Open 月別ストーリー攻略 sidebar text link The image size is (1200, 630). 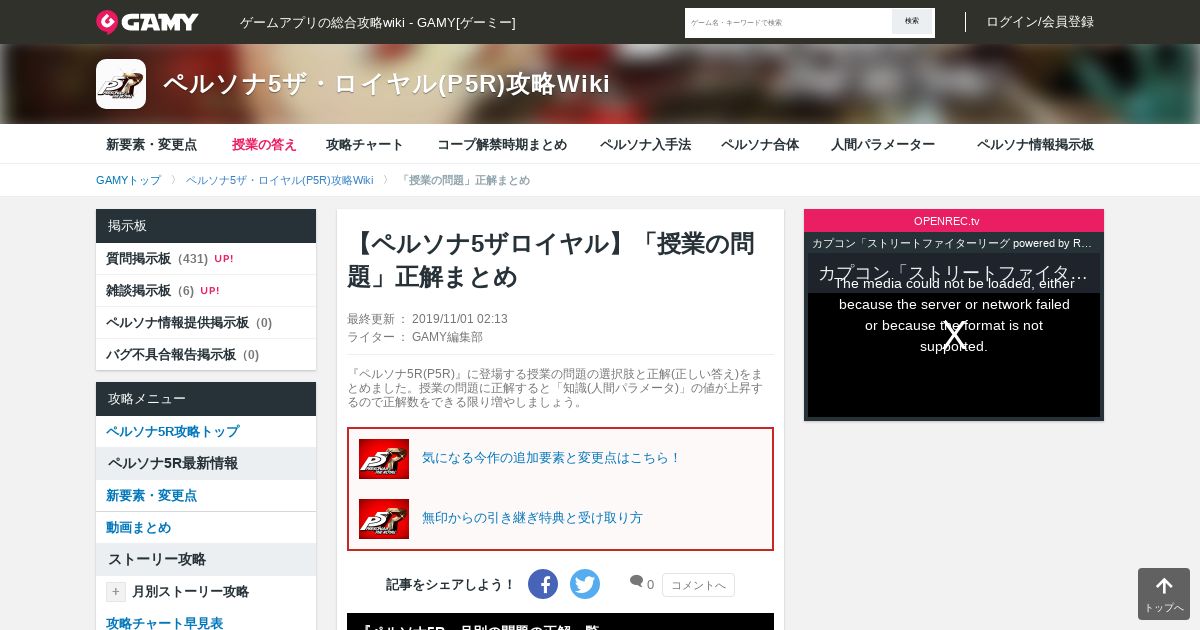point(190,592)
